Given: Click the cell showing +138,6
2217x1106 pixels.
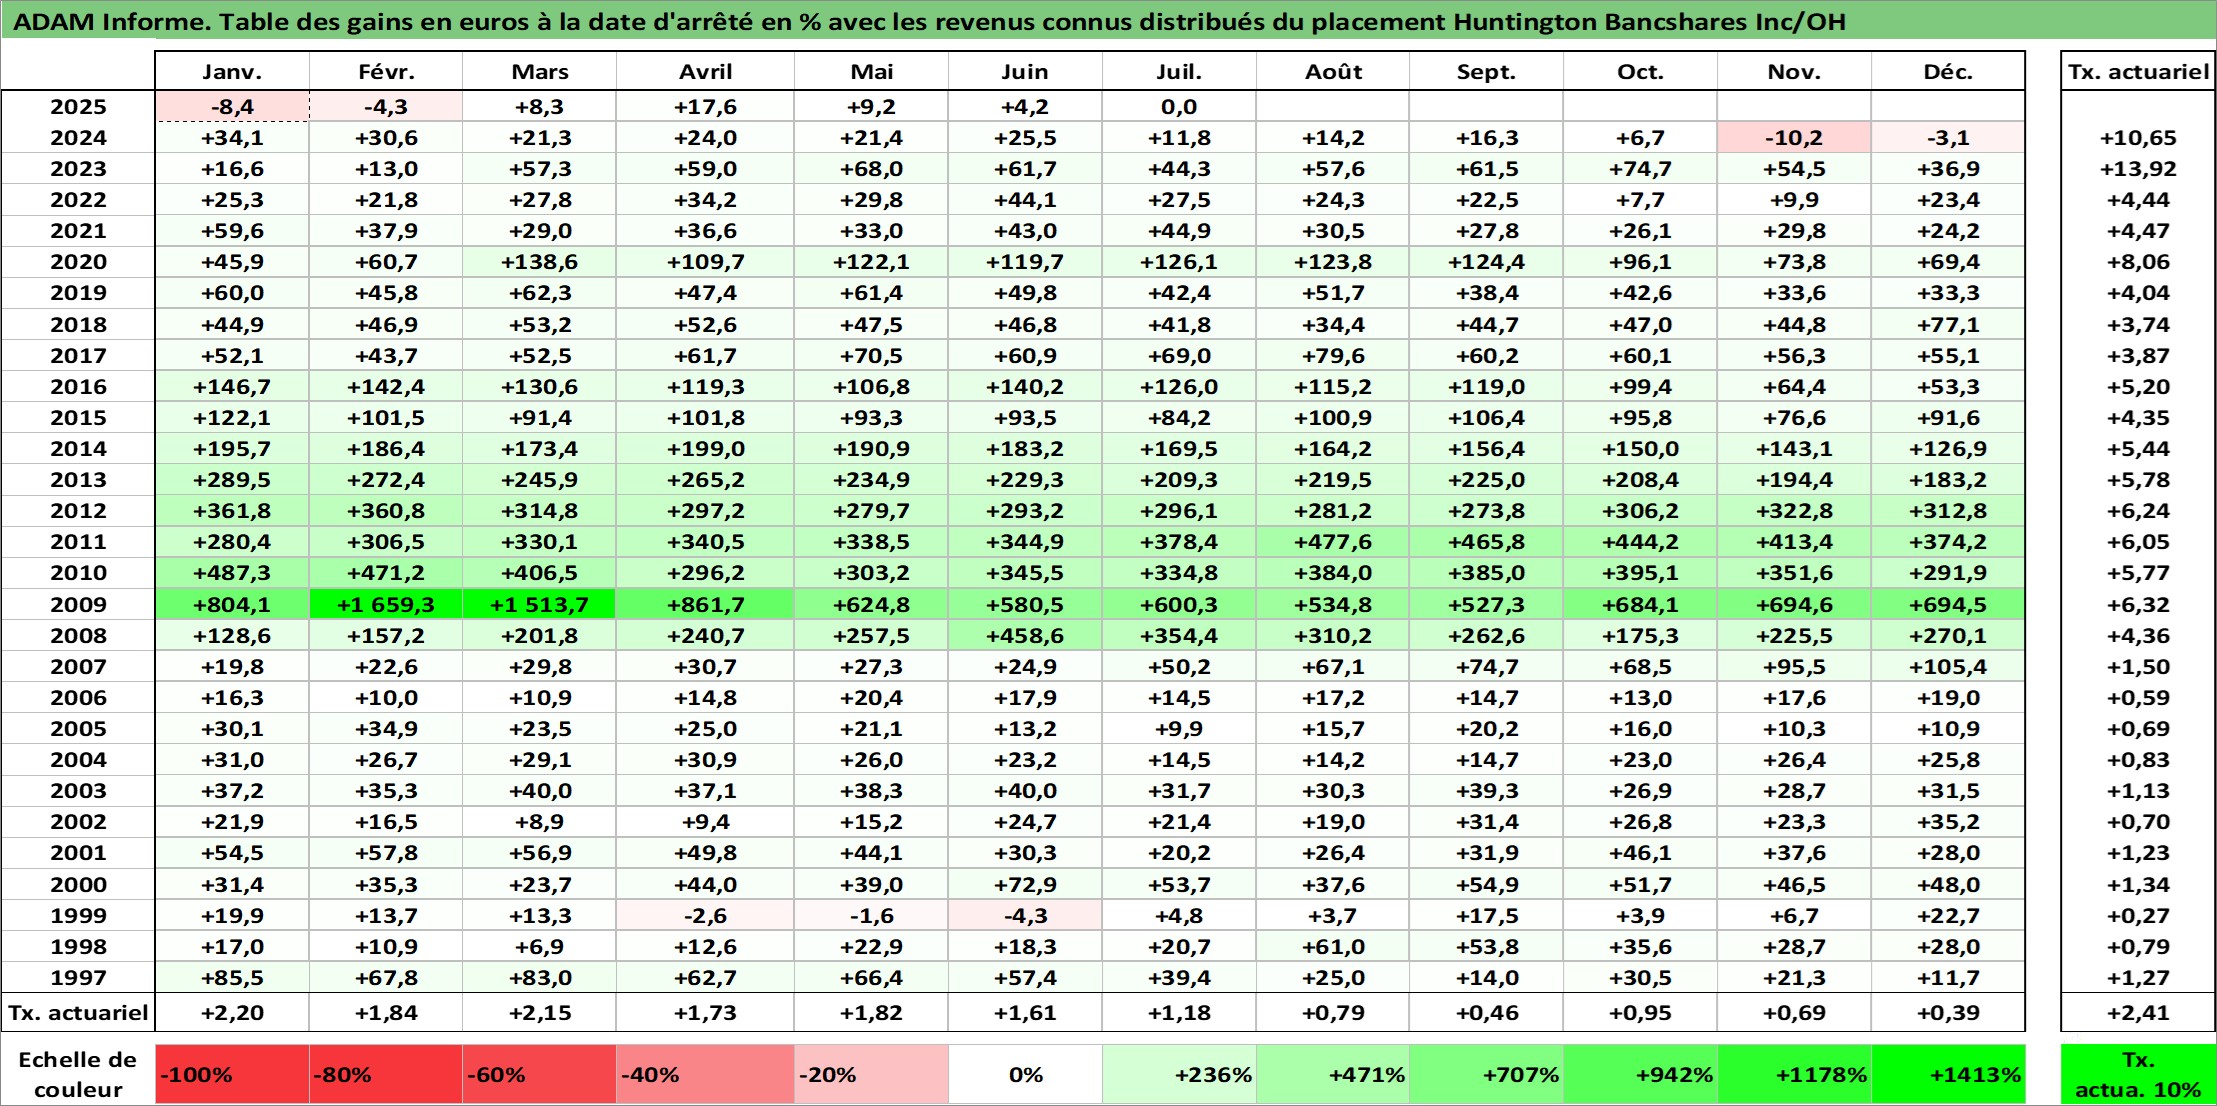Looking at the screenshot, I should tap(539, 262).
